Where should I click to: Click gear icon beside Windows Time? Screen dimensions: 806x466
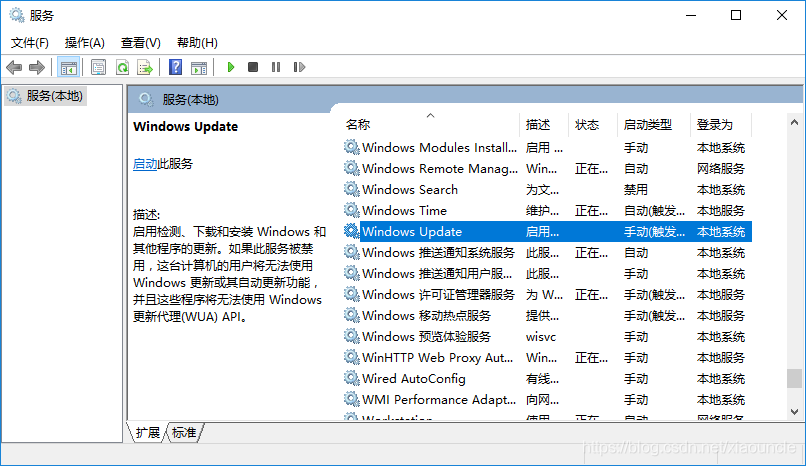(352, 211)
